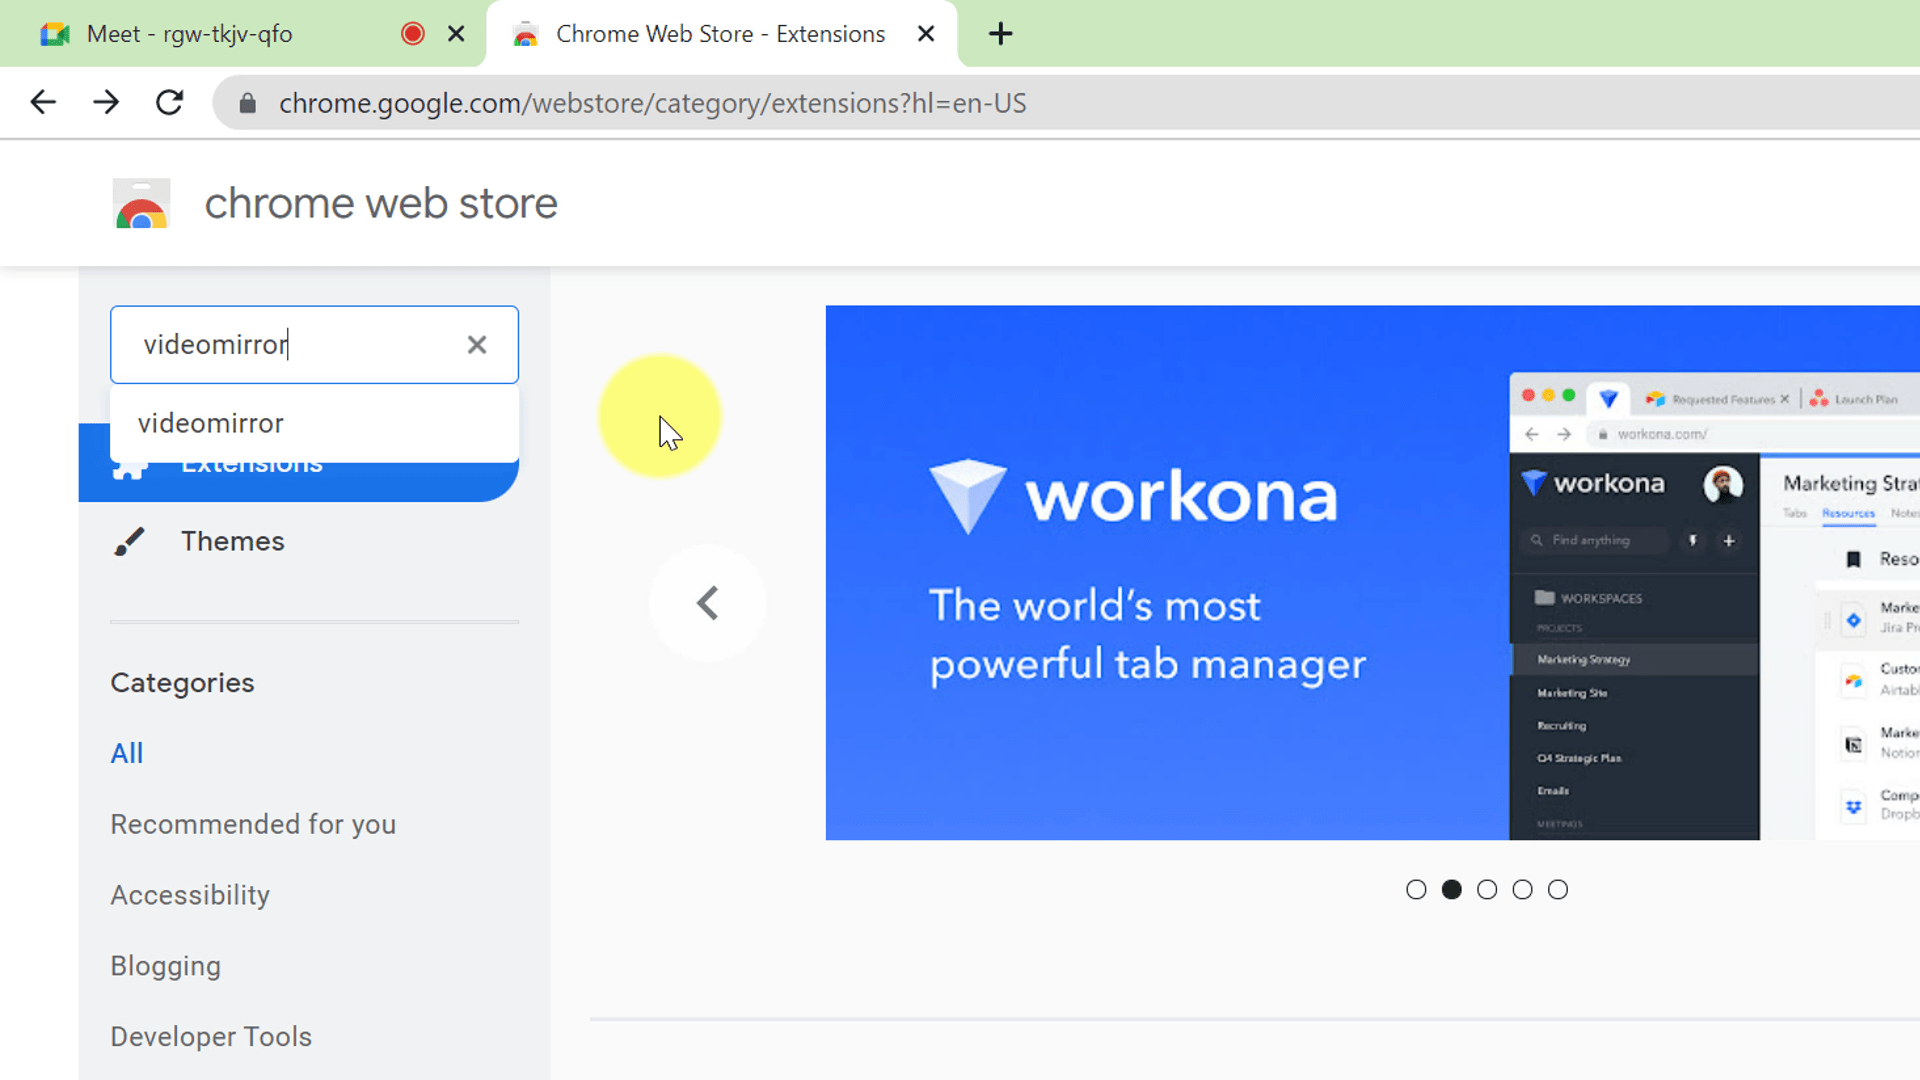Click the recording indicator on Meet tab
This screenshot has width=1920, height=1080.
412,34
